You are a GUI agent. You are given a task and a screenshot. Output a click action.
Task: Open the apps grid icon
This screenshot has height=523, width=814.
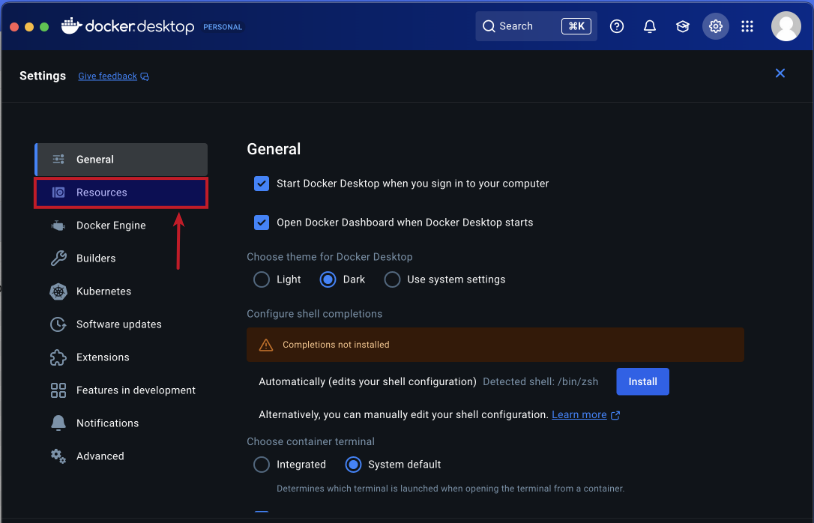point(747,26)
